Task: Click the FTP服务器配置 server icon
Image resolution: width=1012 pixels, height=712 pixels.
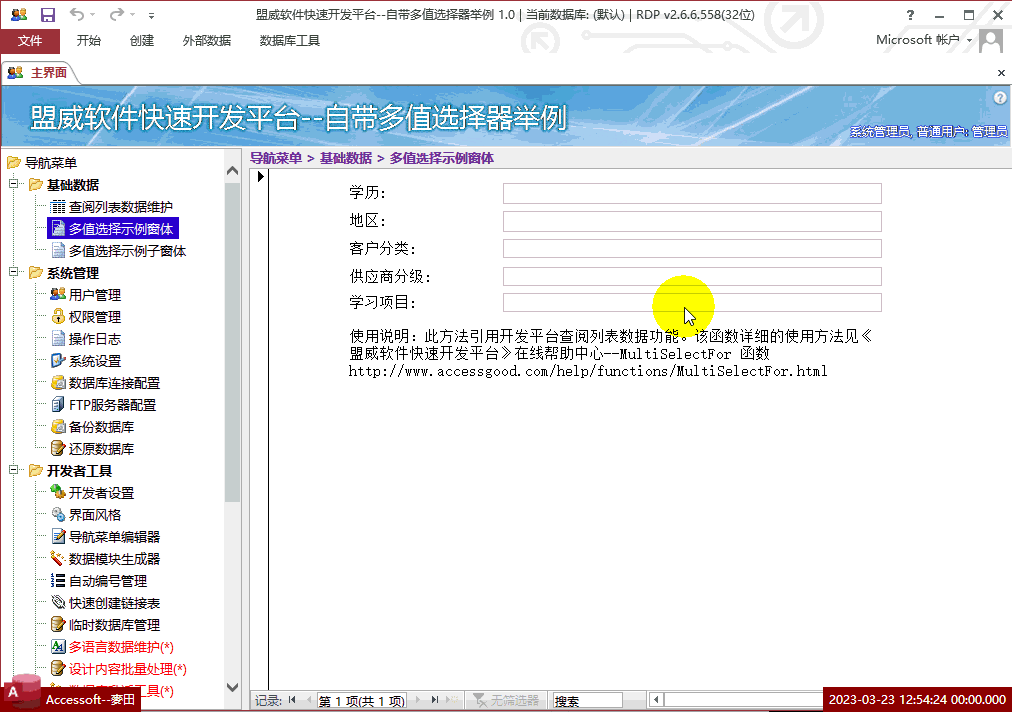Action: point(58,404)
